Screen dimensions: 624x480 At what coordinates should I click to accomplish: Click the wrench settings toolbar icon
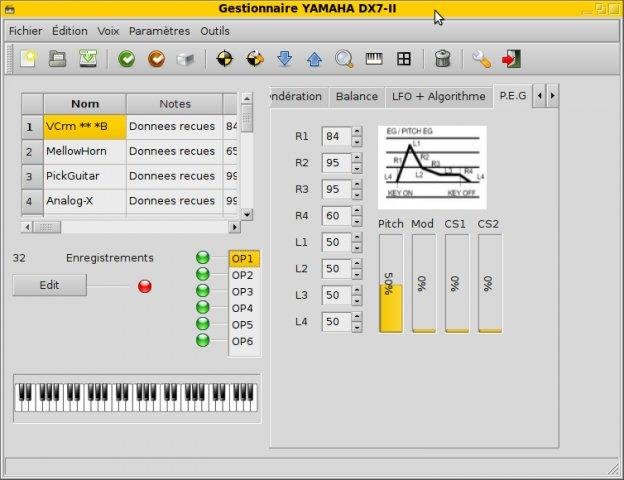coord(482,59)
